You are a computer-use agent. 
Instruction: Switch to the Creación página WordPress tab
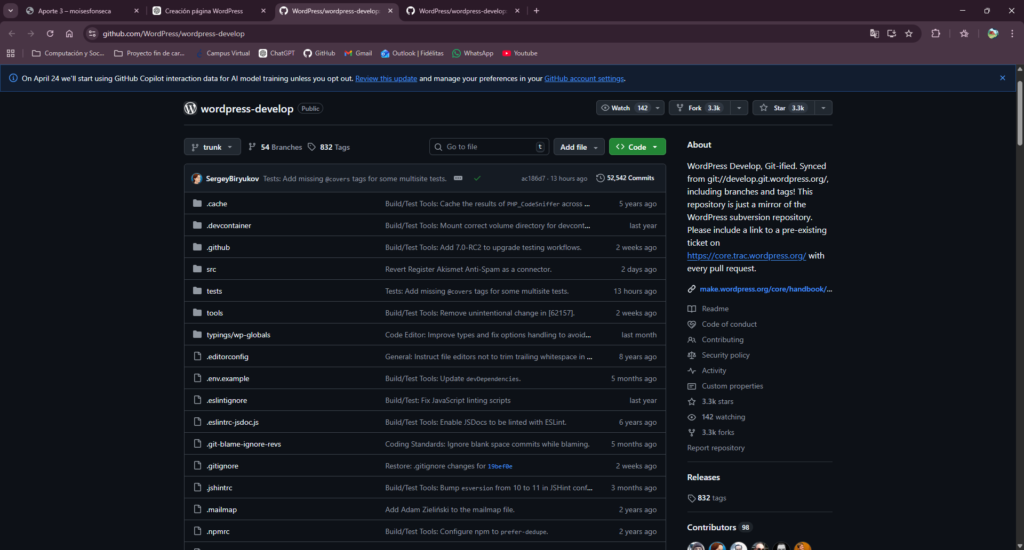click(x=208, y=10)
